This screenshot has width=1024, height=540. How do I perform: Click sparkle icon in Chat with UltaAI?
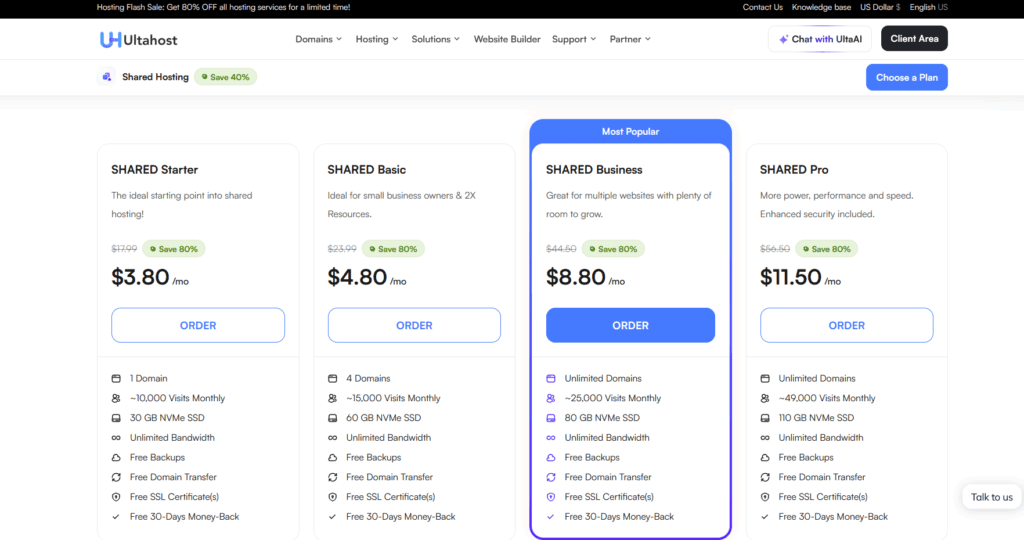pyautogui.click(x=783, y=39)
